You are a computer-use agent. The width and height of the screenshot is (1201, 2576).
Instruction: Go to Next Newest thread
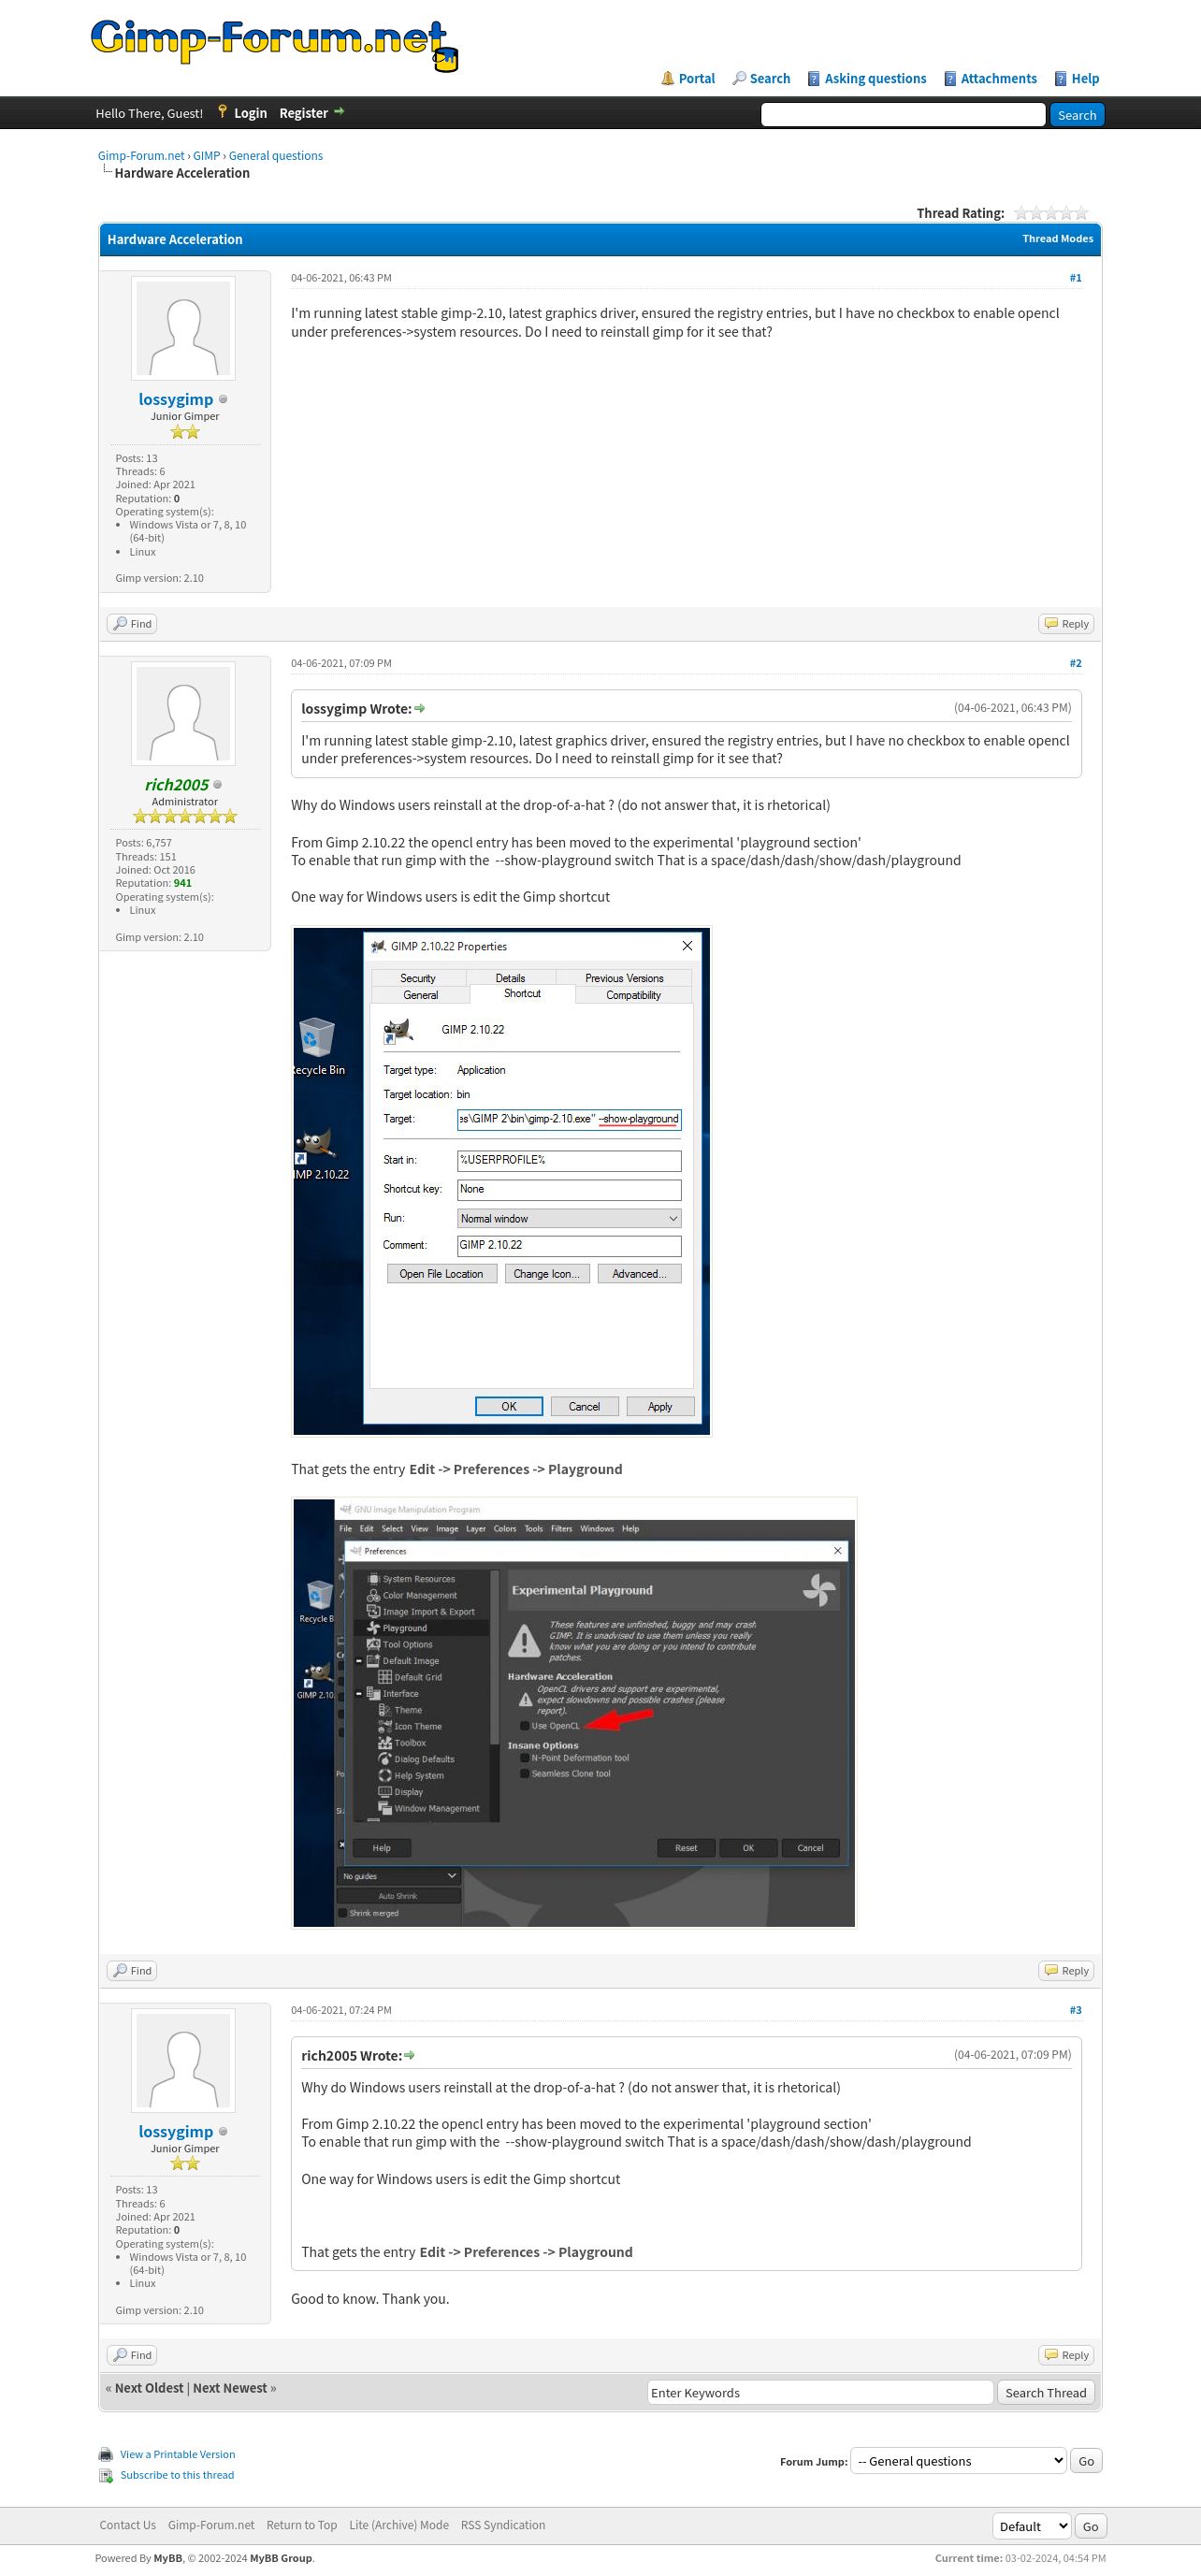tap(230, 2388)
